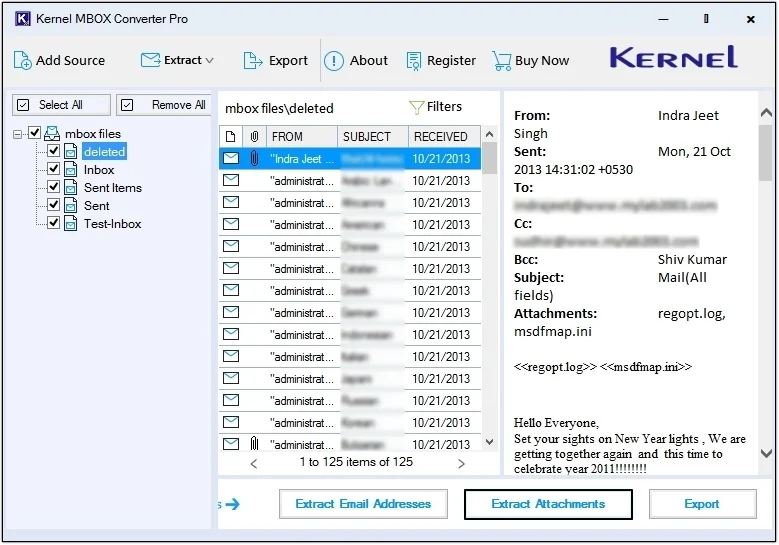Click the deleted folder icon
Image resolution: width=779 pixels, height=545 pixels.
click(71, 151)
